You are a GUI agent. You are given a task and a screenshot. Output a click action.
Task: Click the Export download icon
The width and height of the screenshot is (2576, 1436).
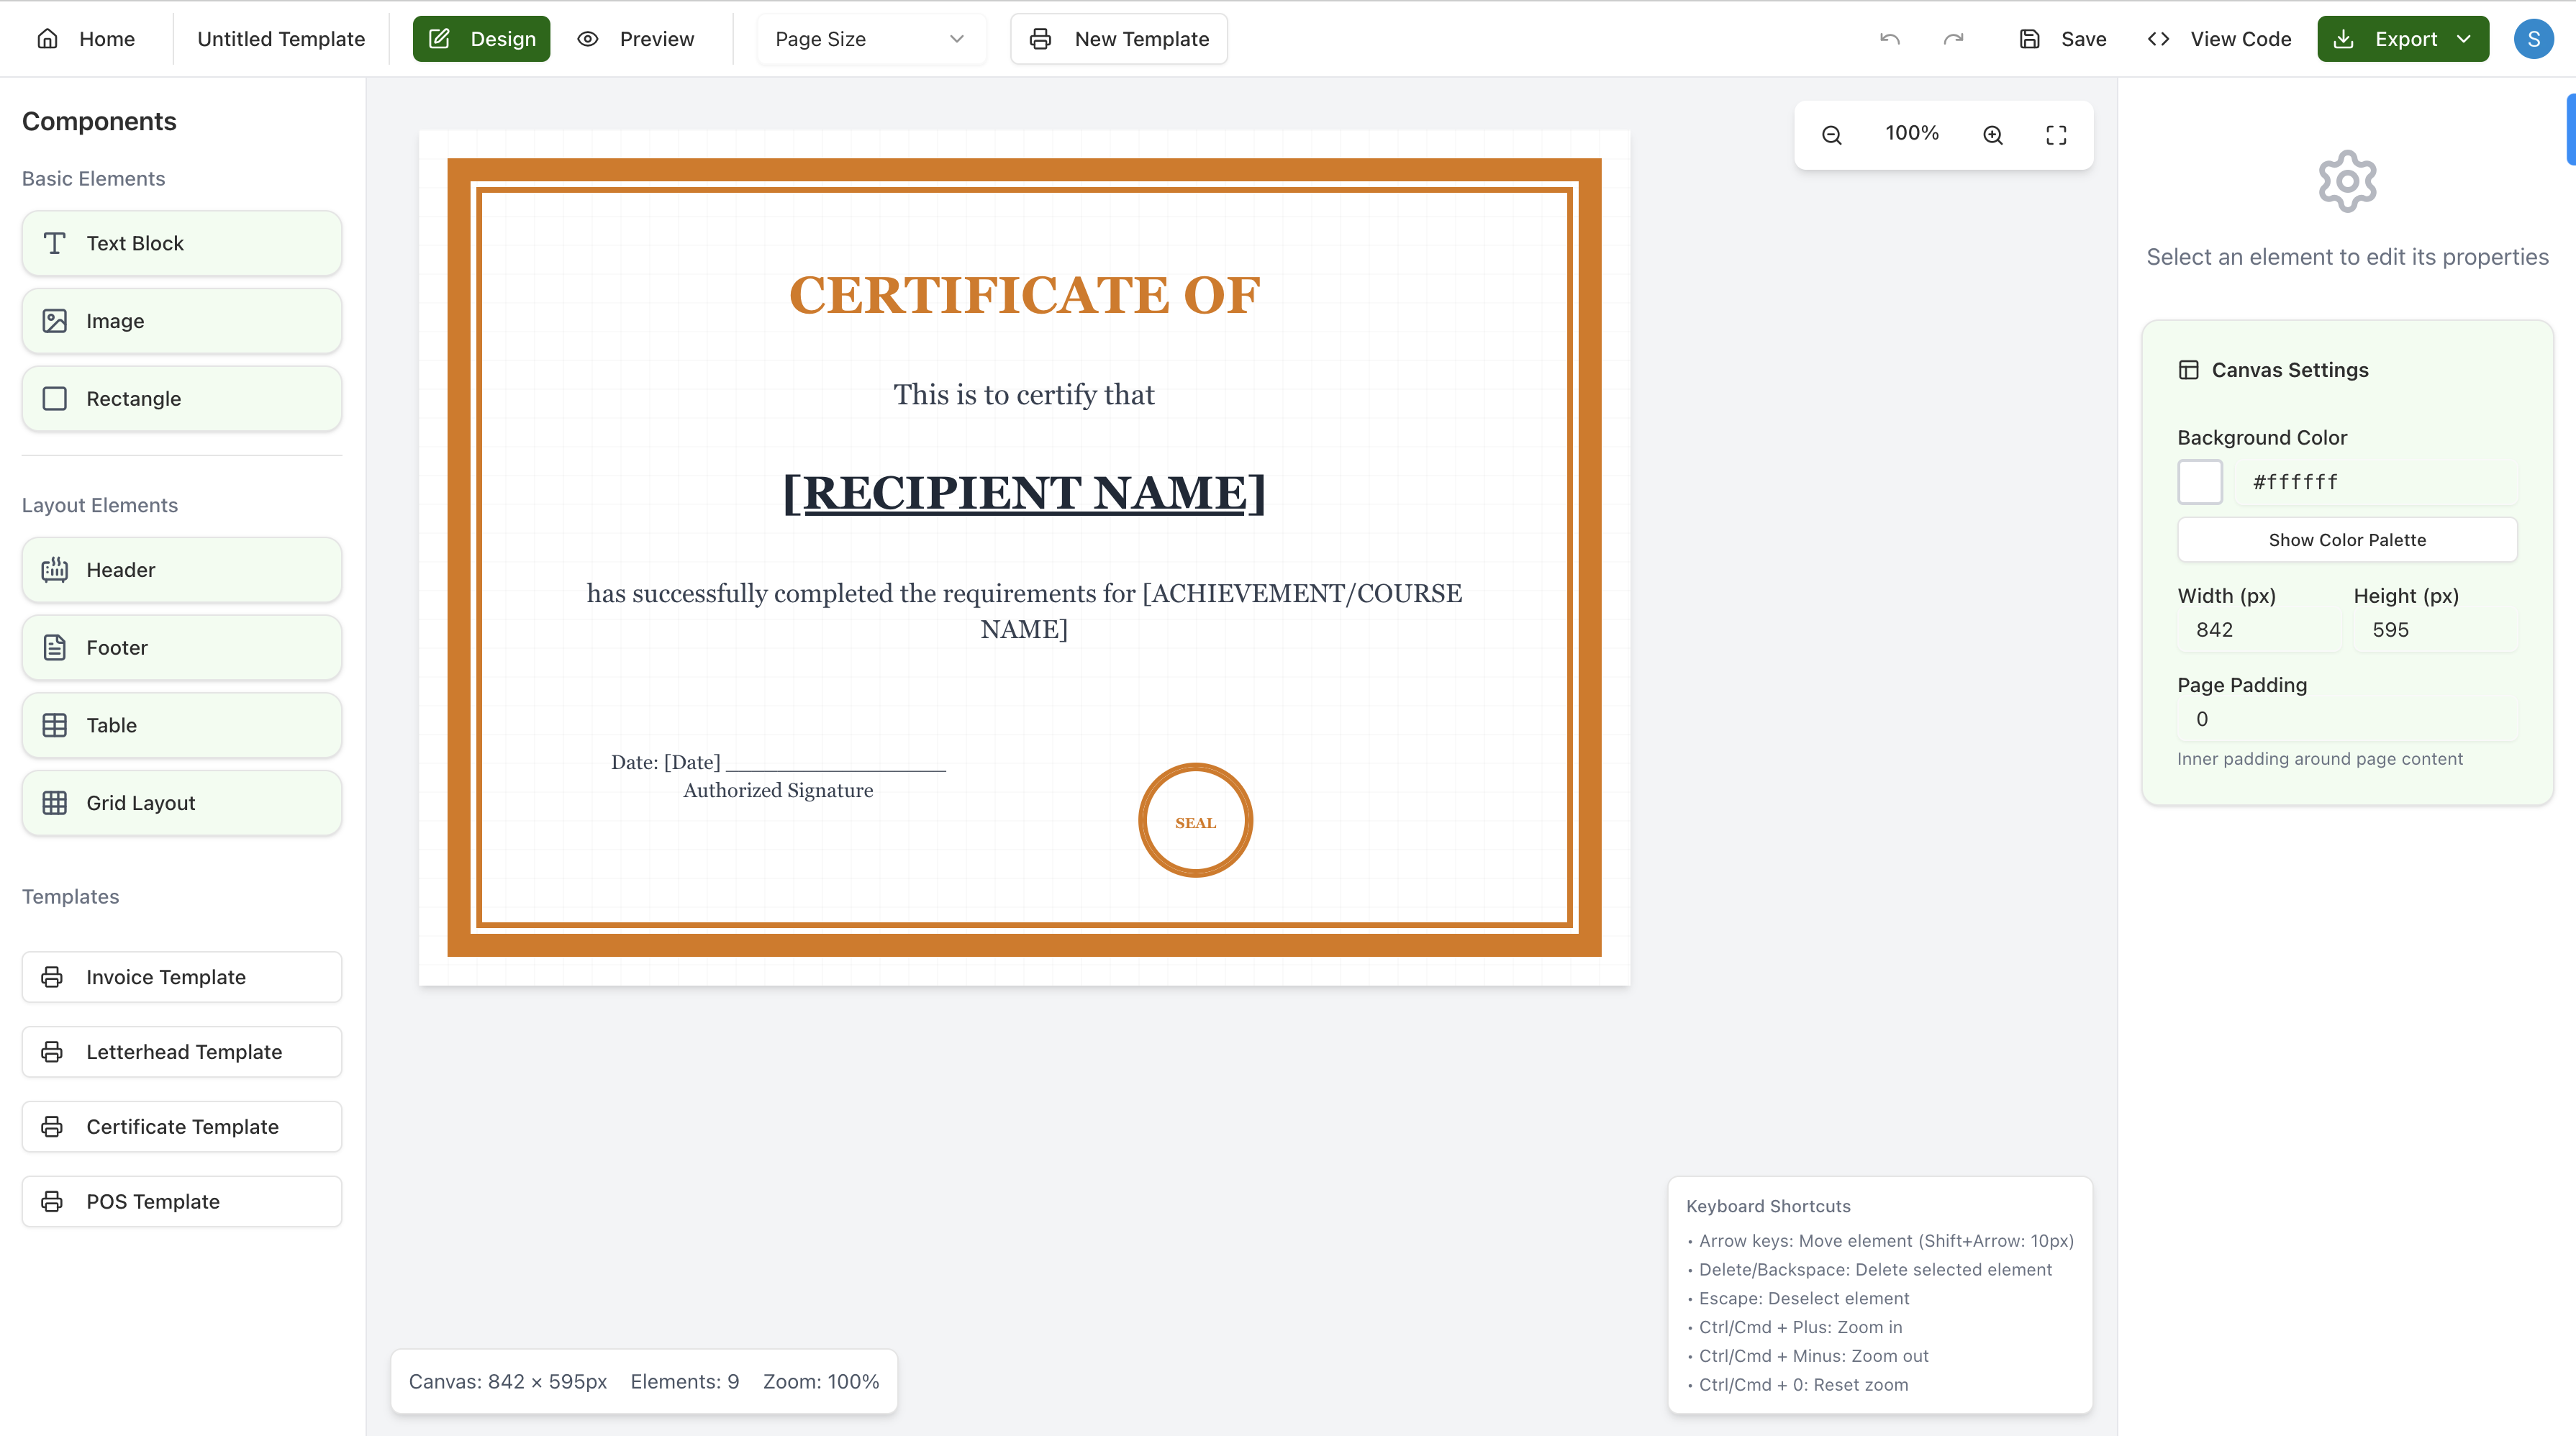click(2343, 39)
